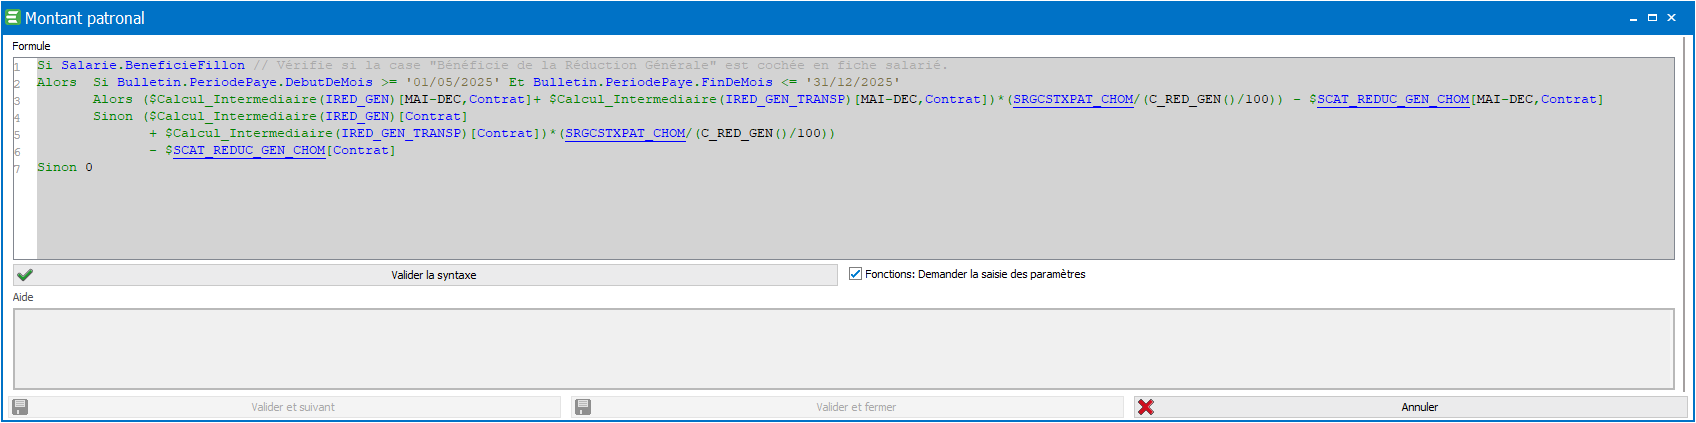Click the Valider et fermer button
Screen dimensions: 1696x423
847,407
